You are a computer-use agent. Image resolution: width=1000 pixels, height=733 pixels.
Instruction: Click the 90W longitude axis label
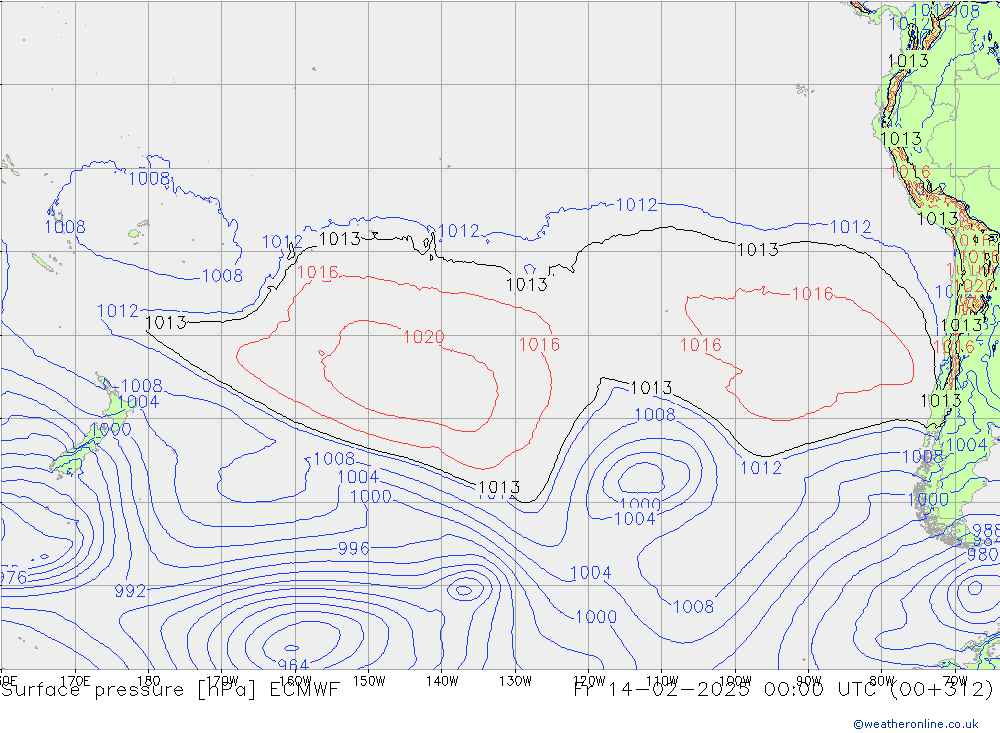(808, 681)
